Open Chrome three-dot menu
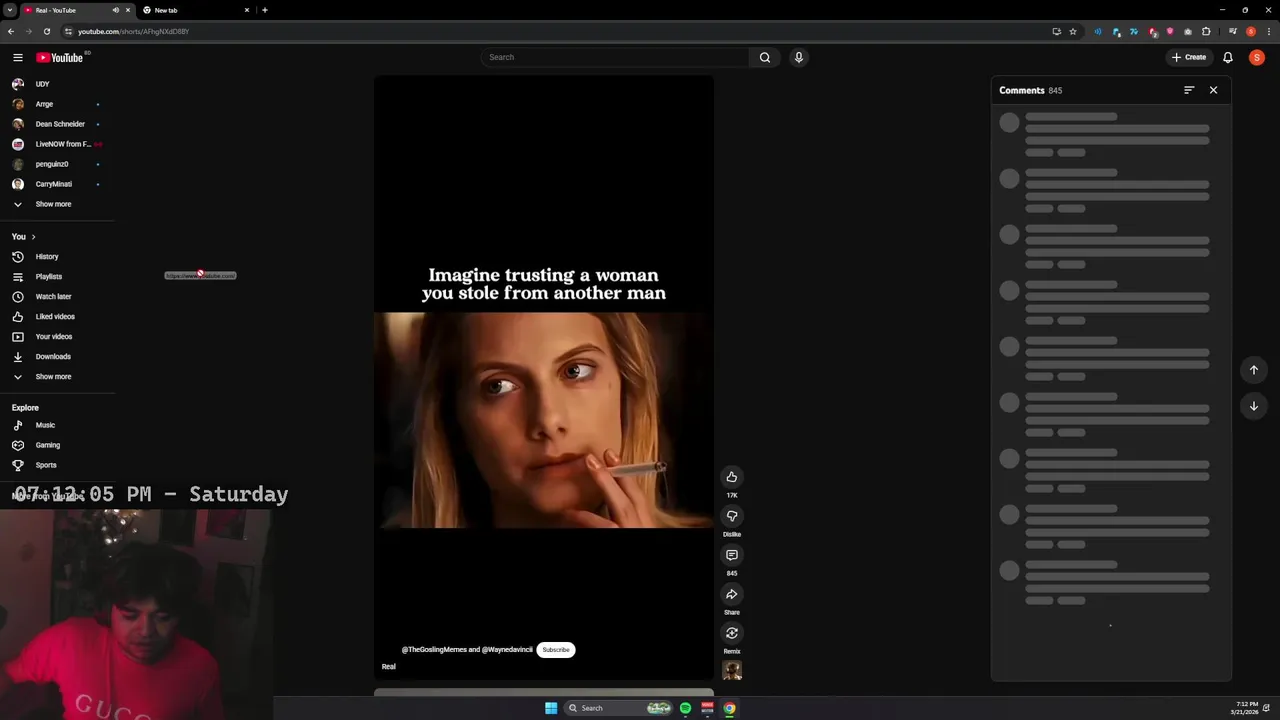 (1268, 31)
